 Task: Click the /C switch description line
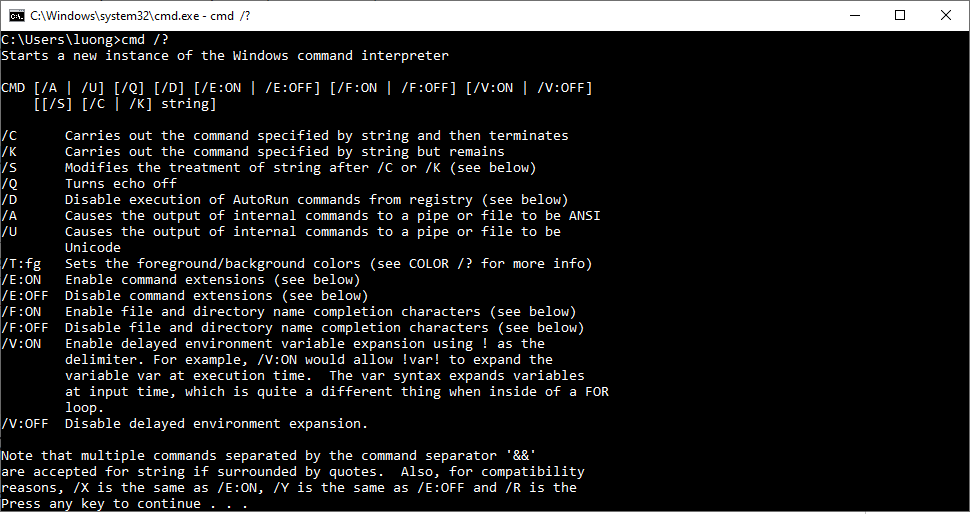[285, 135]
